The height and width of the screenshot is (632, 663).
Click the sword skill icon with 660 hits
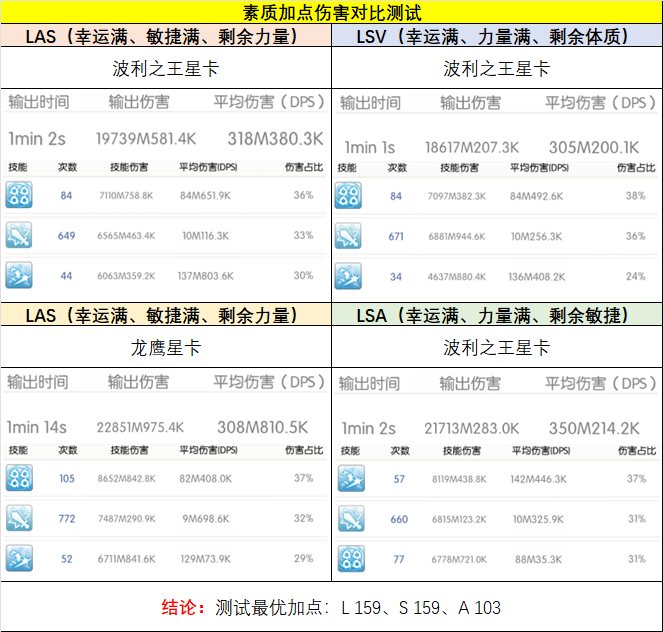coord(351,519)
